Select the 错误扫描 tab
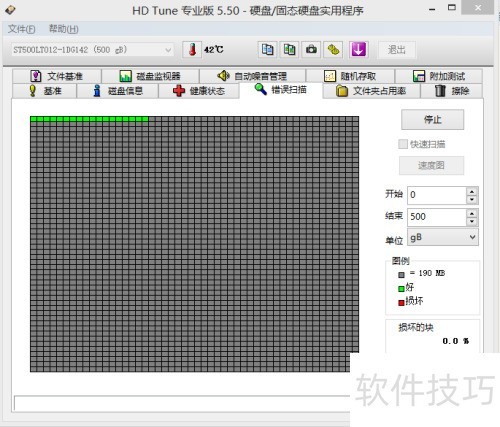 click(281, 90)
